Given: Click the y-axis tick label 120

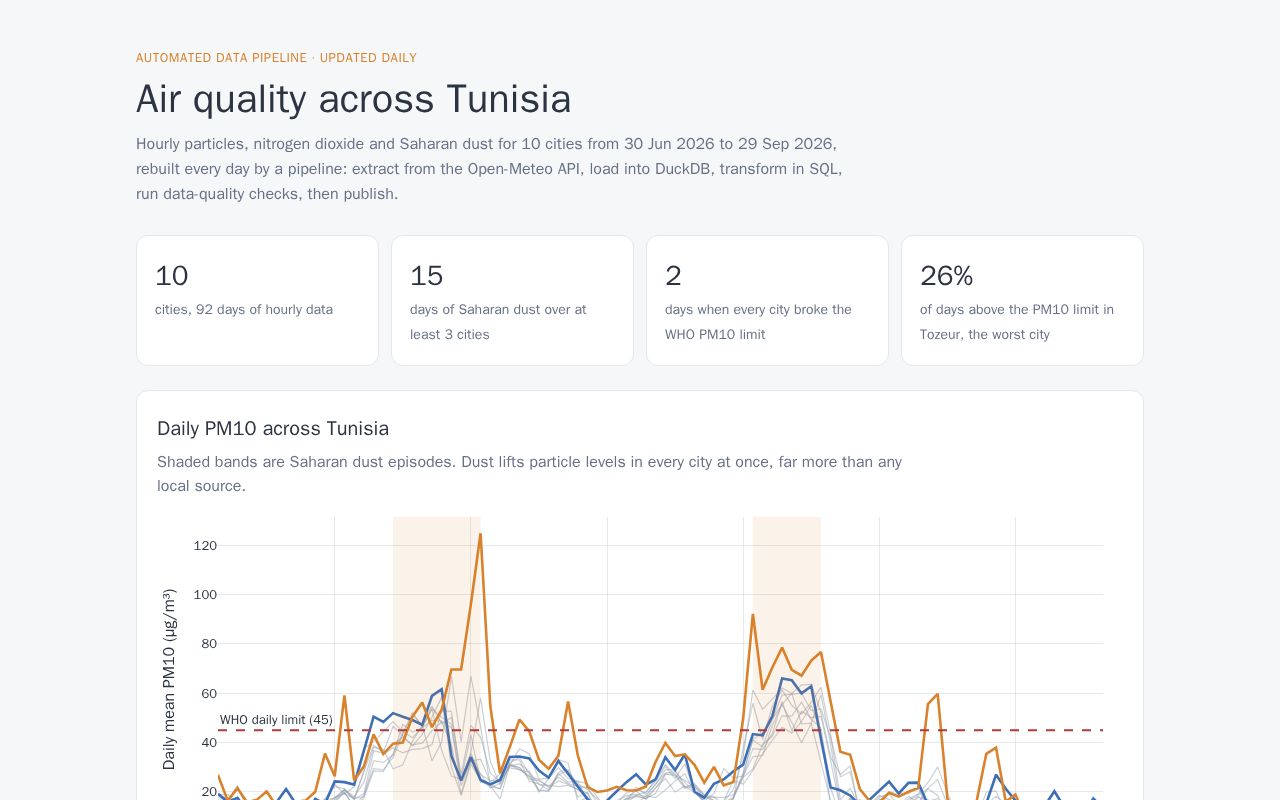Looking at the screenshot, I should pyautogui.click(x=205, y=546).
